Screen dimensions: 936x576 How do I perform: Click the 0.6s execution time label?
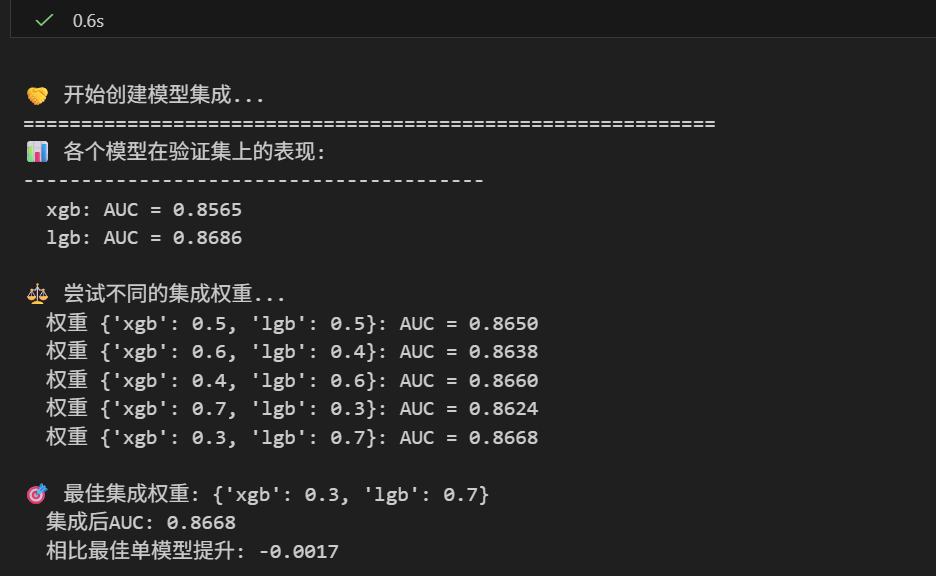click(88, 21)
